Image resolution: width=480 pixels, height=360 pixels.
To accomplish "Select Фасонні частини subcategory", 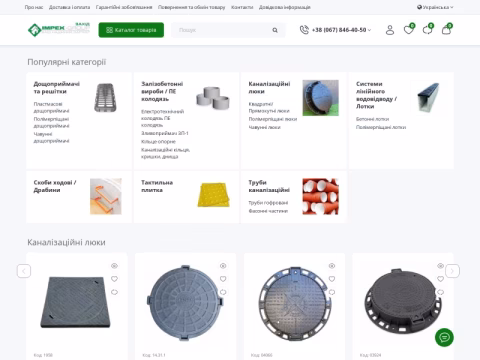I will [x=268, y=211].
